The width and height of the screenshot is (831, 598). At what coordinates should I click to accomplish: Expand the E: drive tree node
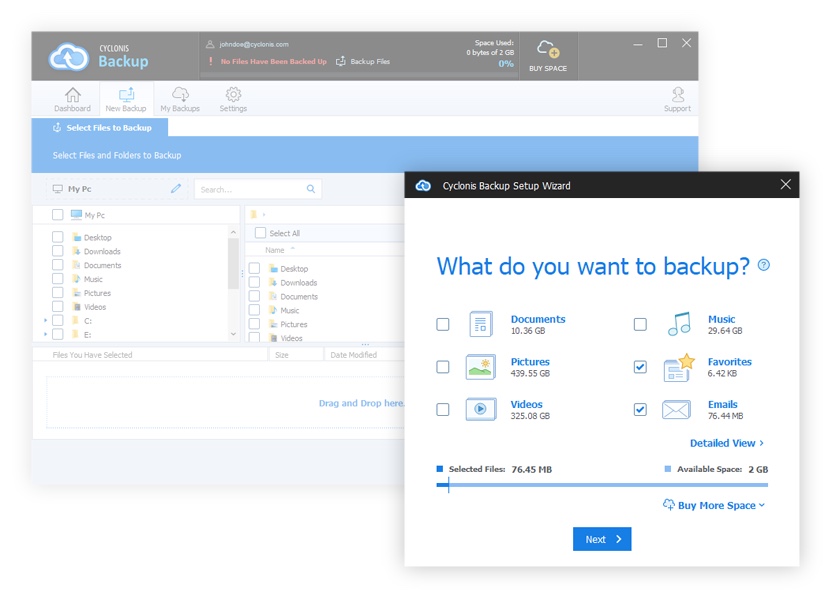tap(45, 335)
